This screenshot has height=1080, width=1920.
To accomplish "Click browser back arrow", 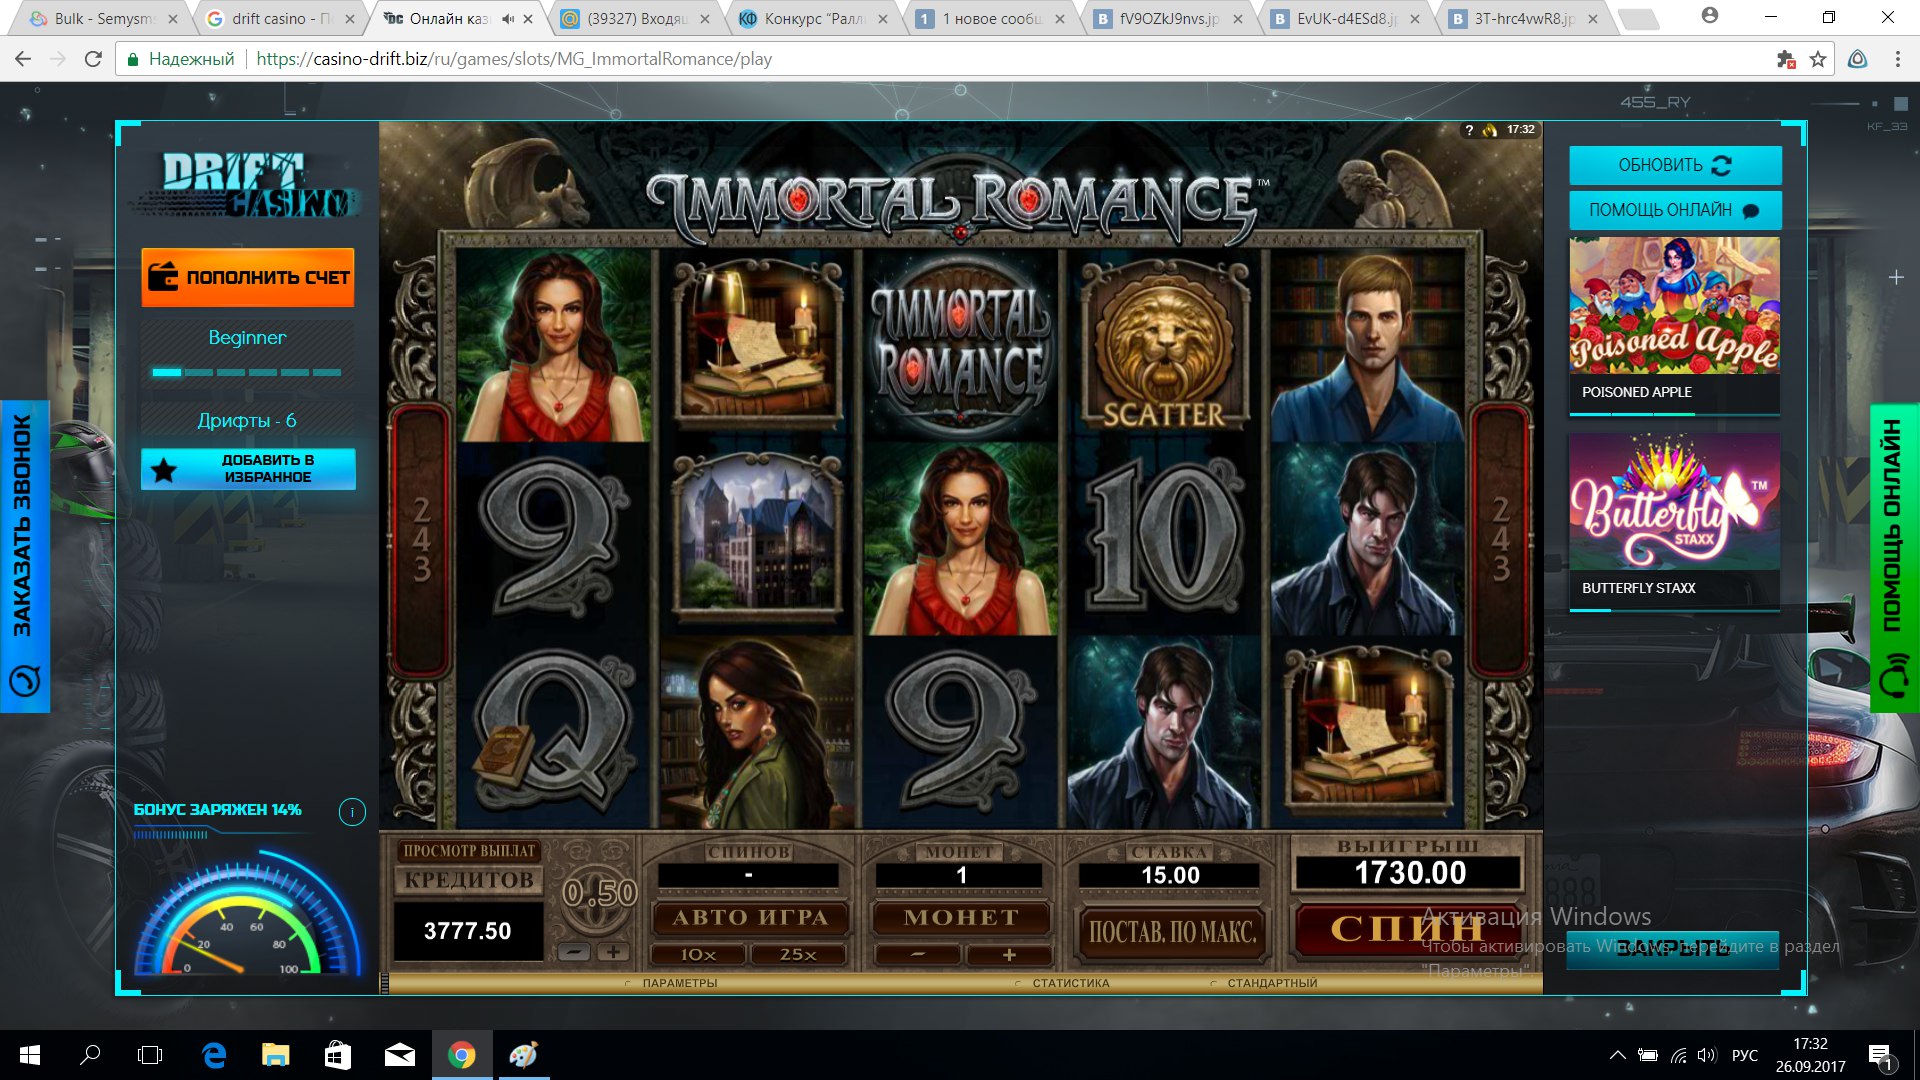I will pyautogui.click(x=22, y=59).
